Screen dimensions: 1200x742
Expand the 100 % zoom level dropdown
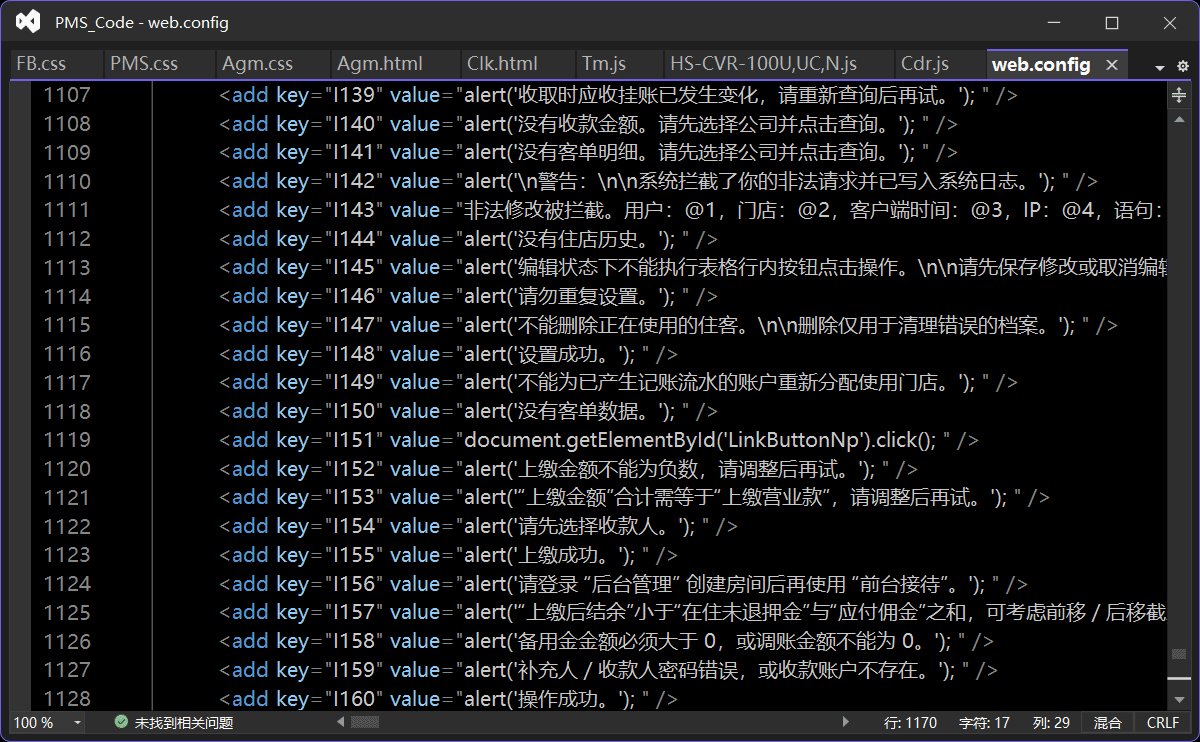coord(75,722)
